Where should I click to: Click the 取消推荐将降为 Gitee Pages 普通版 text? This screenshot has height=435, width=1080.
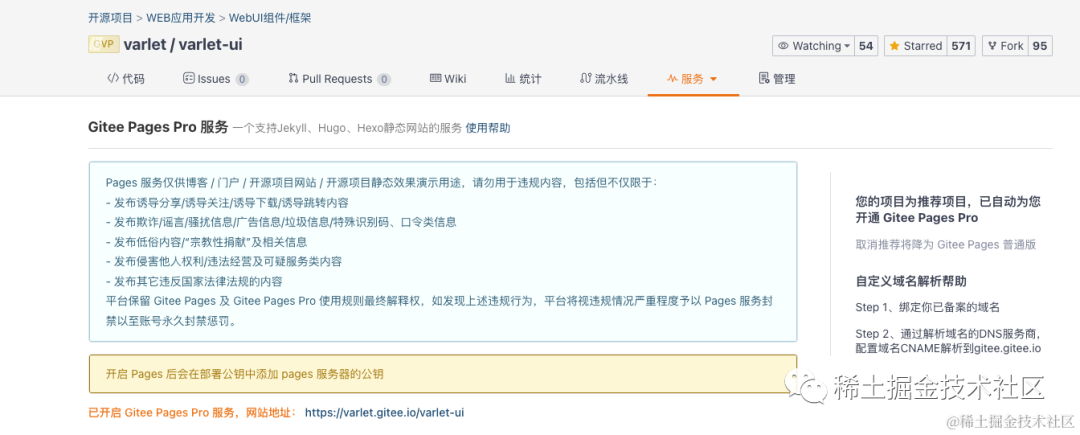tap(946, 244)
